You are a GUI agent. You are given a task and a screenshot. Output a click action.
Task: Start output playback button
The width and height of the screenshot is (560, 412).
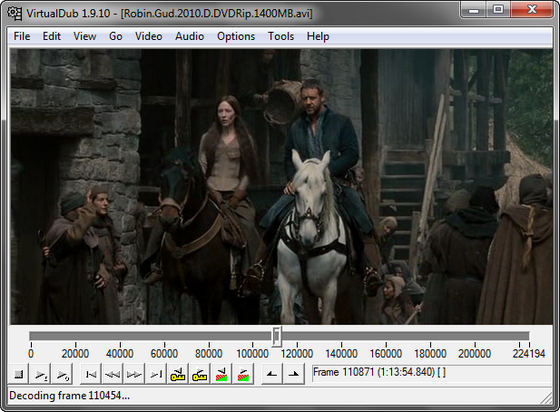click(x=62, y=374)
